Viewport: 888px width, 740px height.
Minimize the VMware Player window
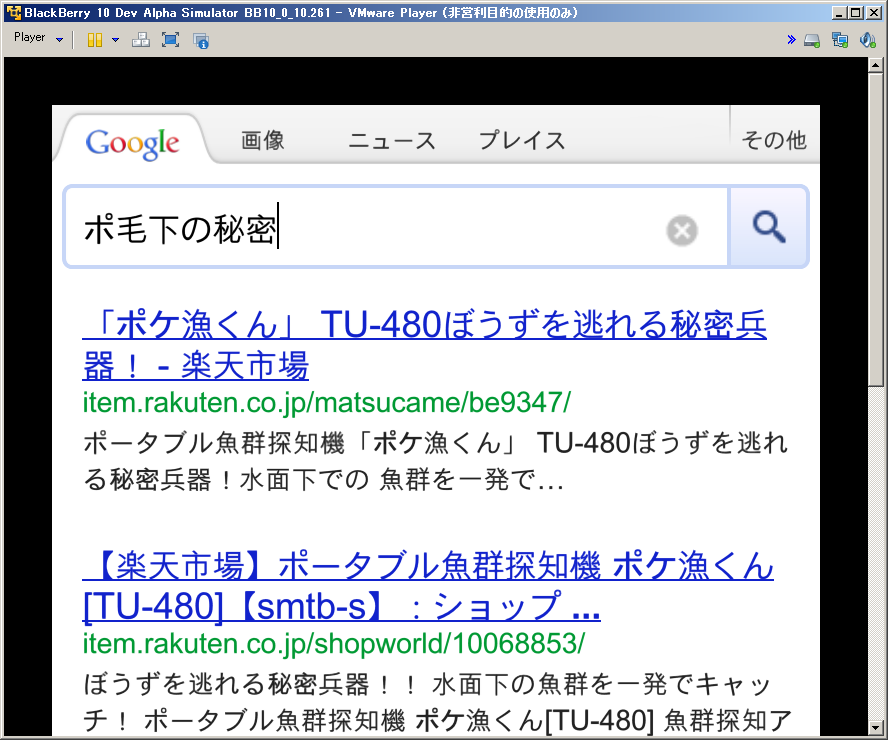click(840, 12)
